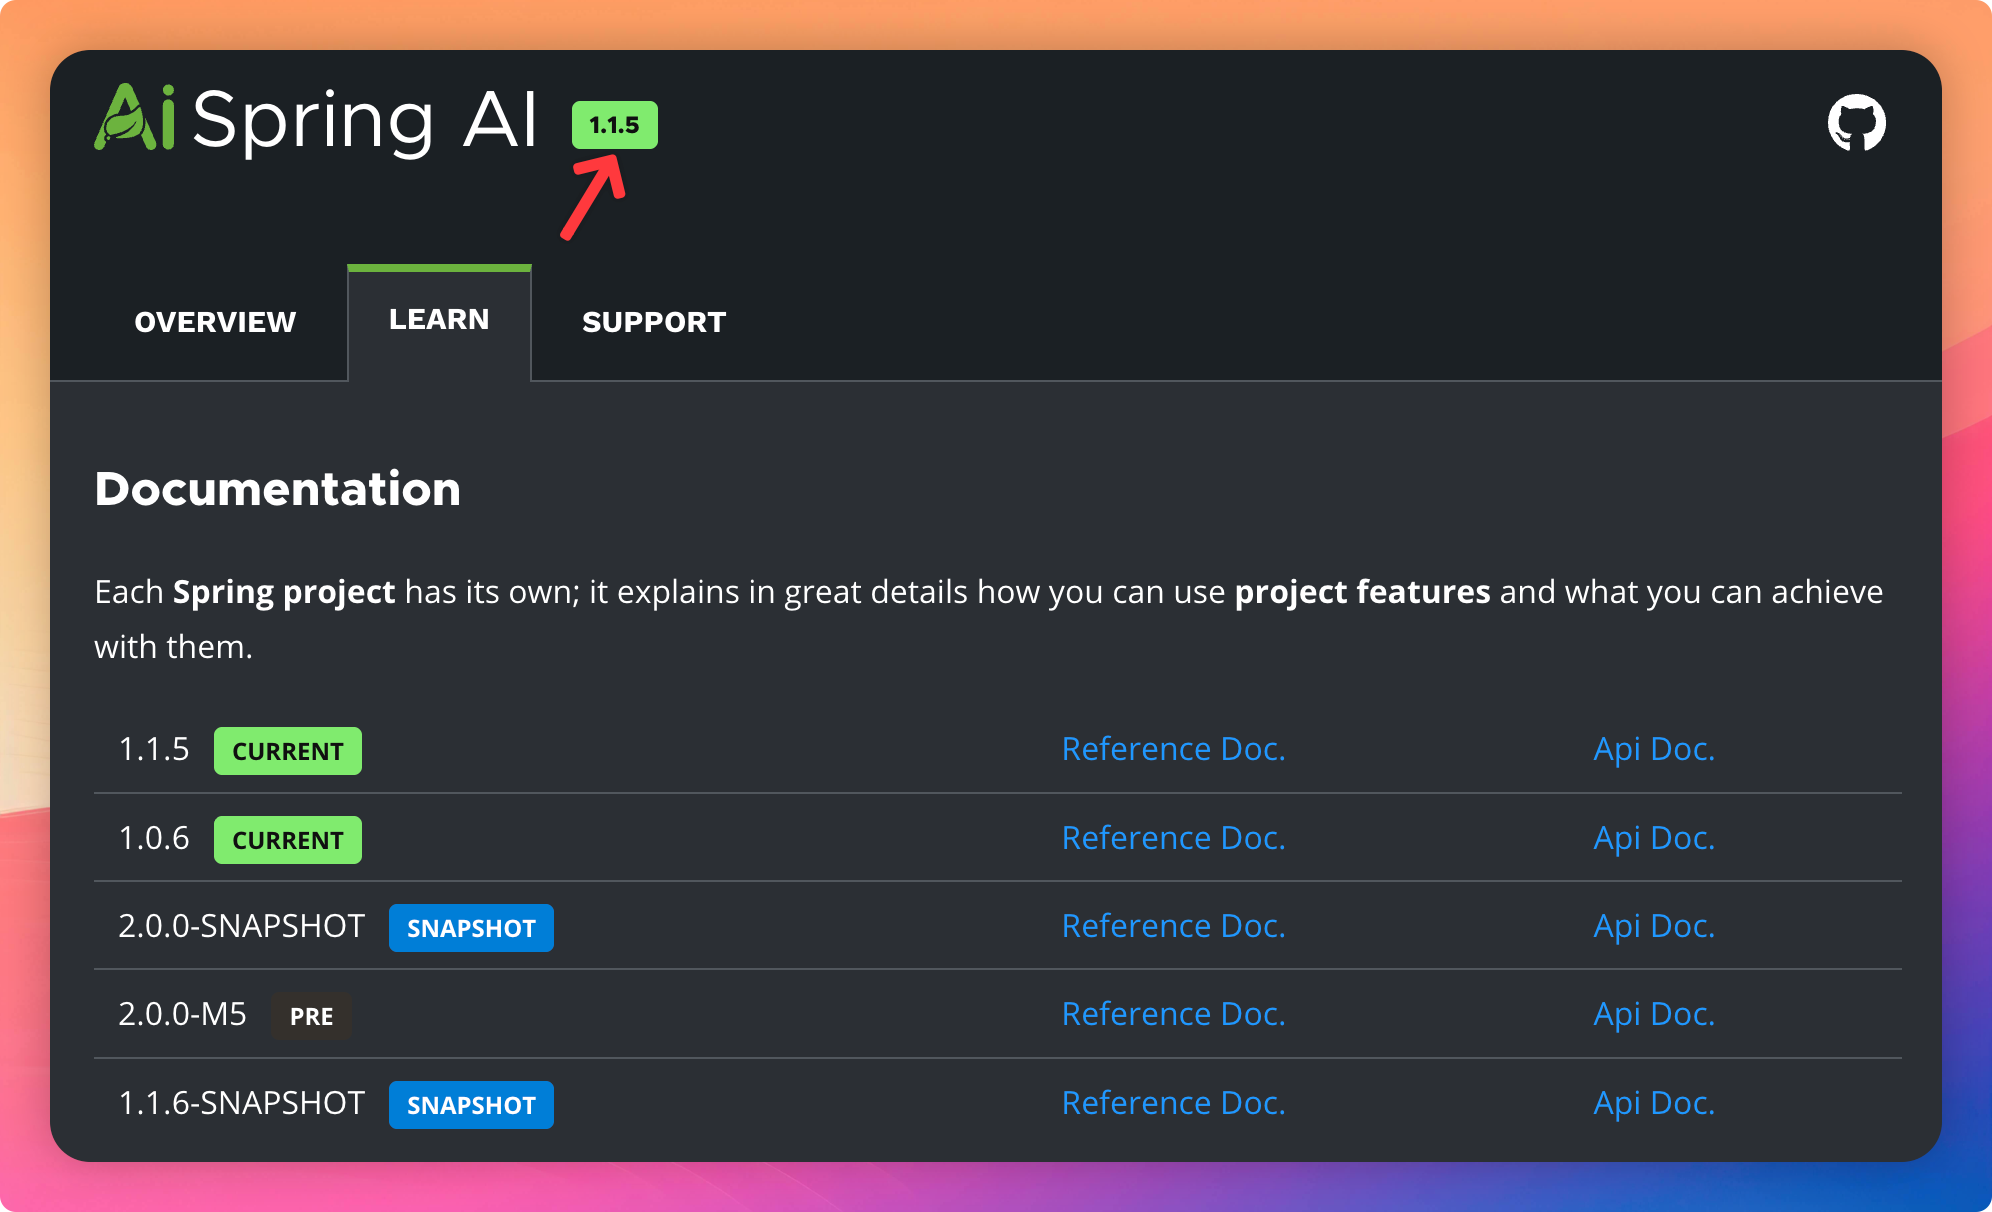1992x1212 pixels.
Task: Open Reference Doc. for version 1.1.5
Action: [x=1173, y=749]
